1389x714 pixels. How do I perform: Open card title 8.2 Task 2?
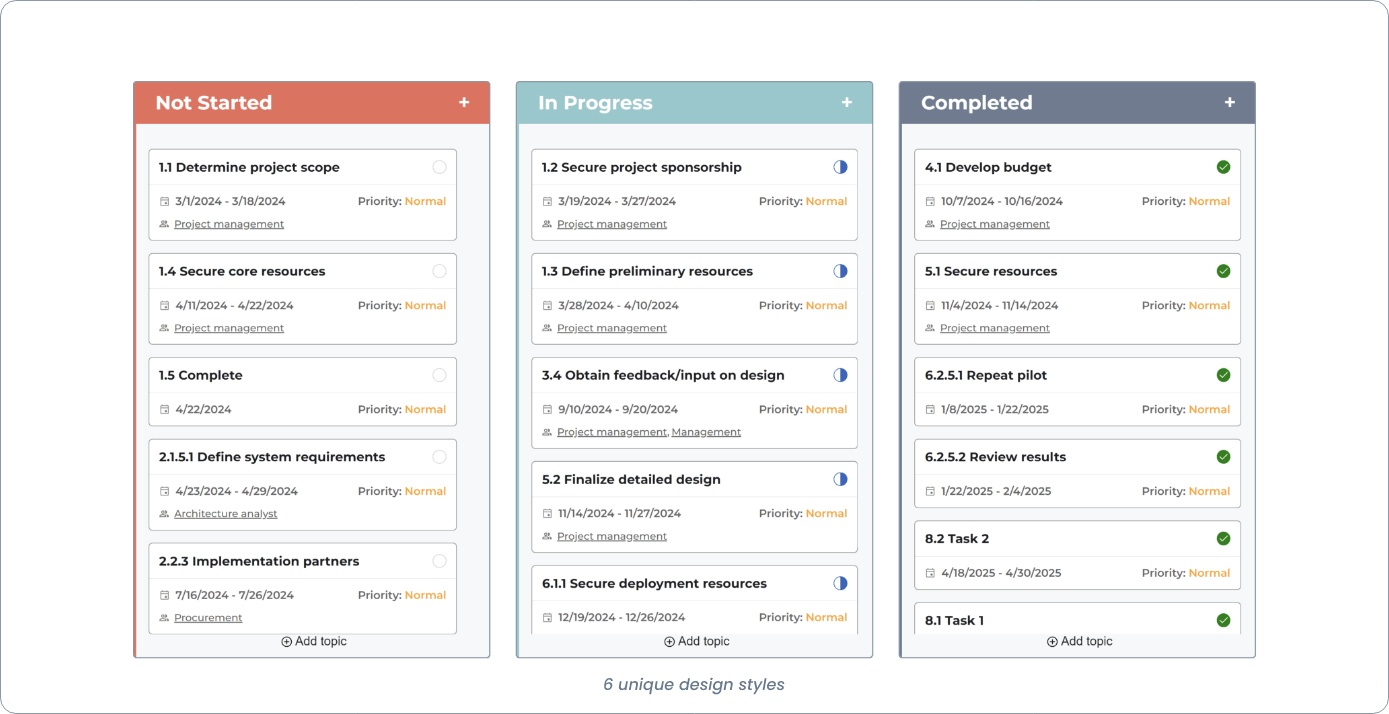957,539
